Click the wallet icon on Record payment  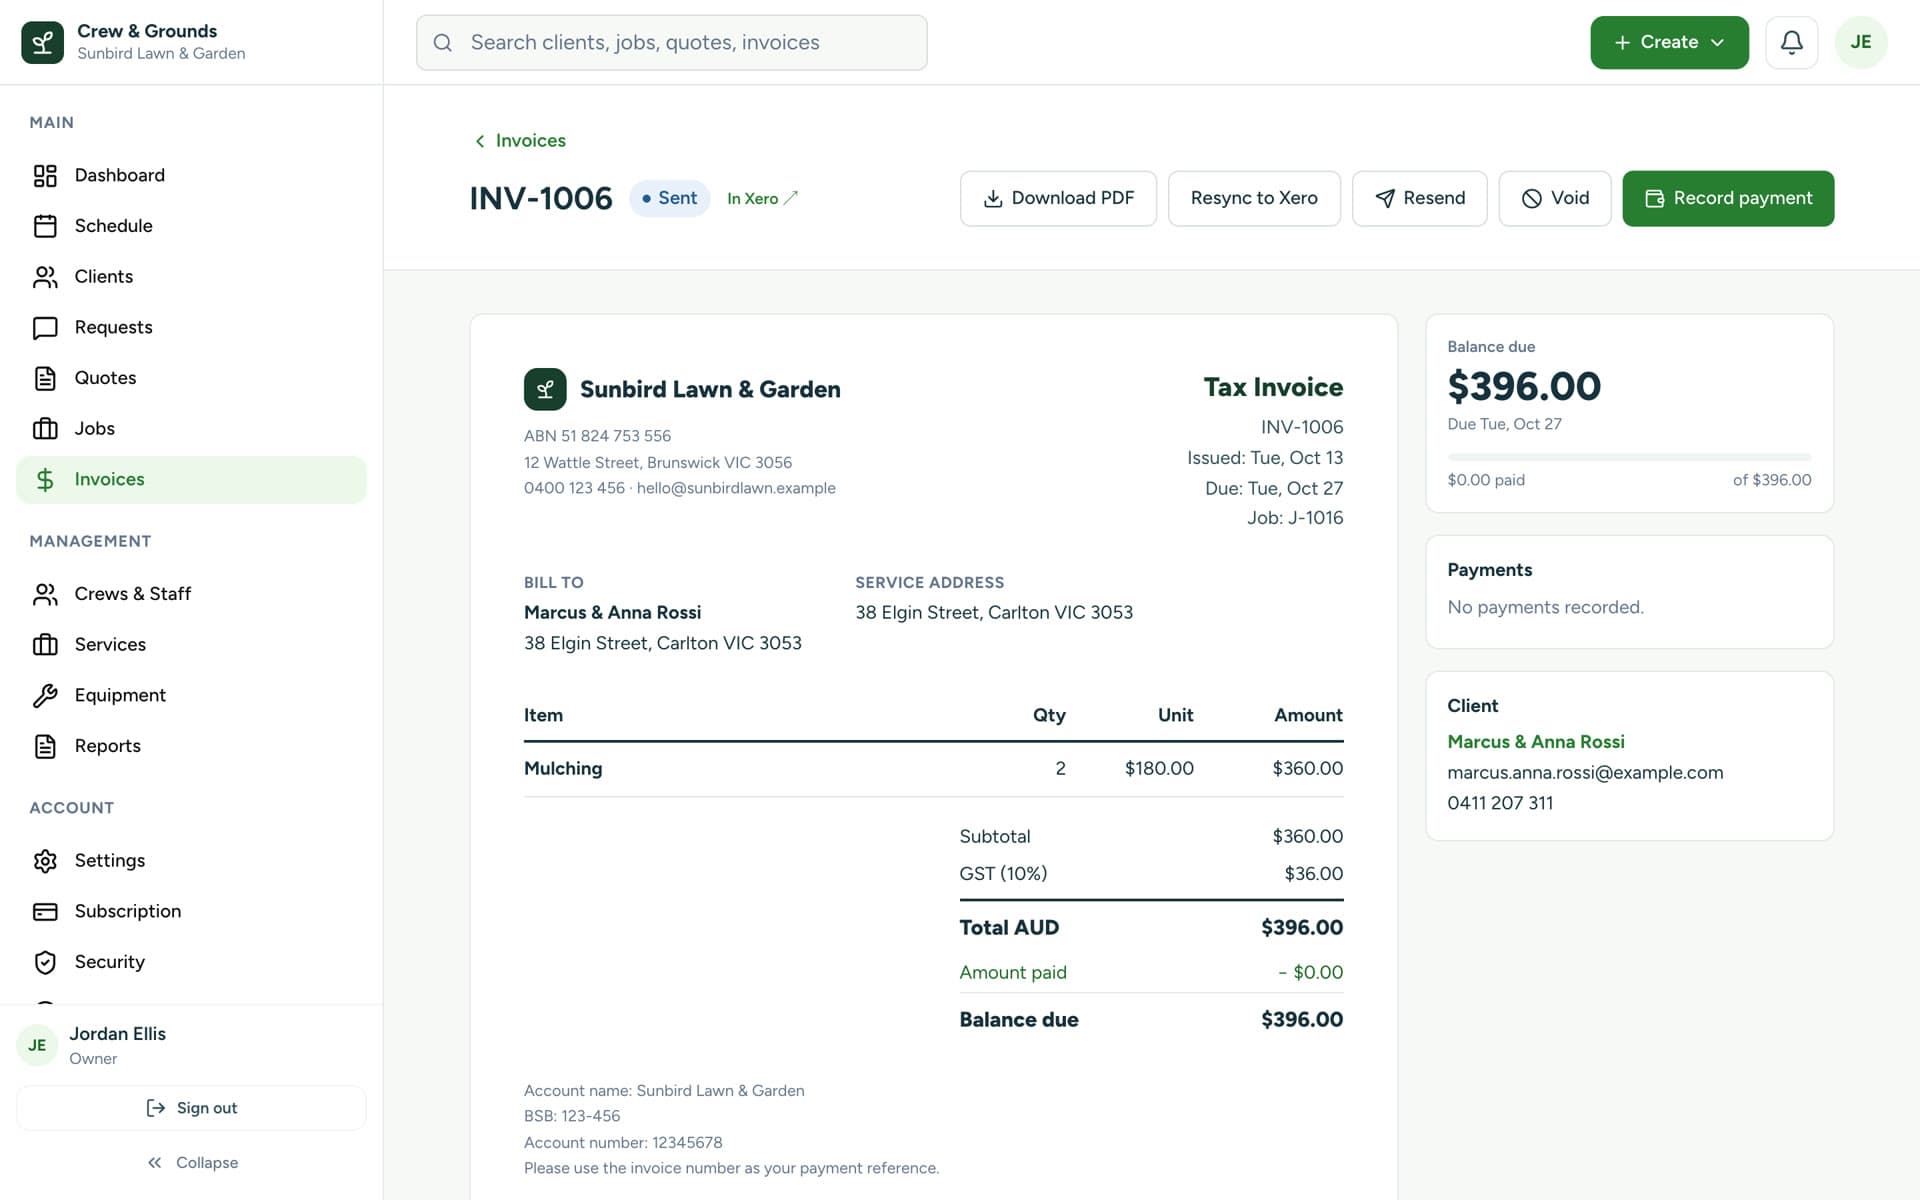coord(1654,199)
